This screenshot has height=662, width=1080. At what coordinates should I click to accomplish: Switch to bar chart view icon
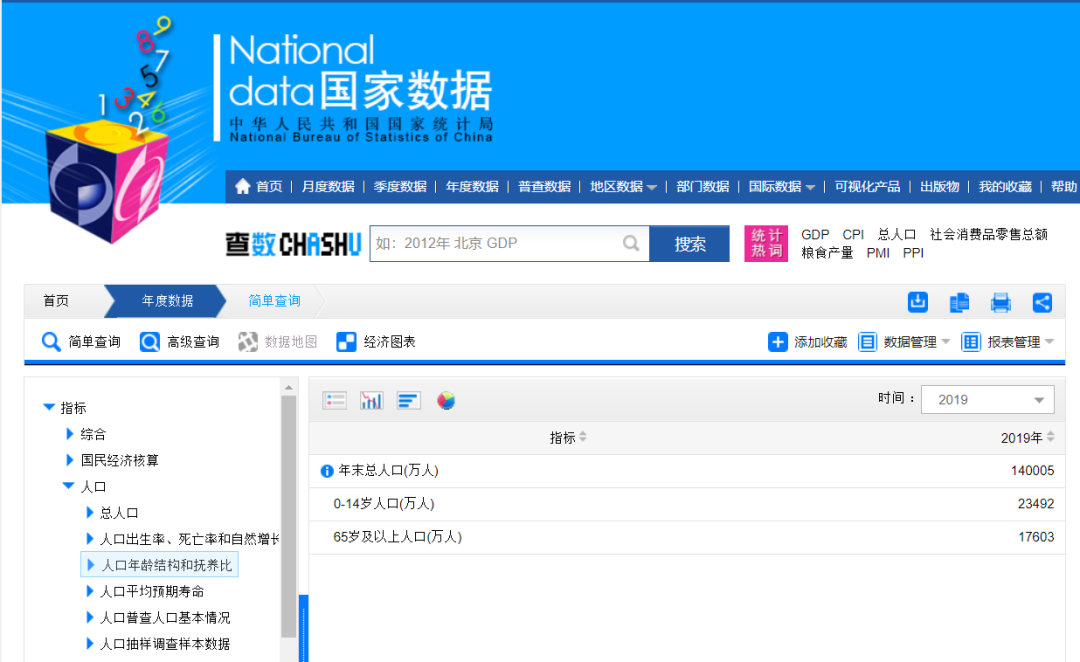tap(371, 400)
